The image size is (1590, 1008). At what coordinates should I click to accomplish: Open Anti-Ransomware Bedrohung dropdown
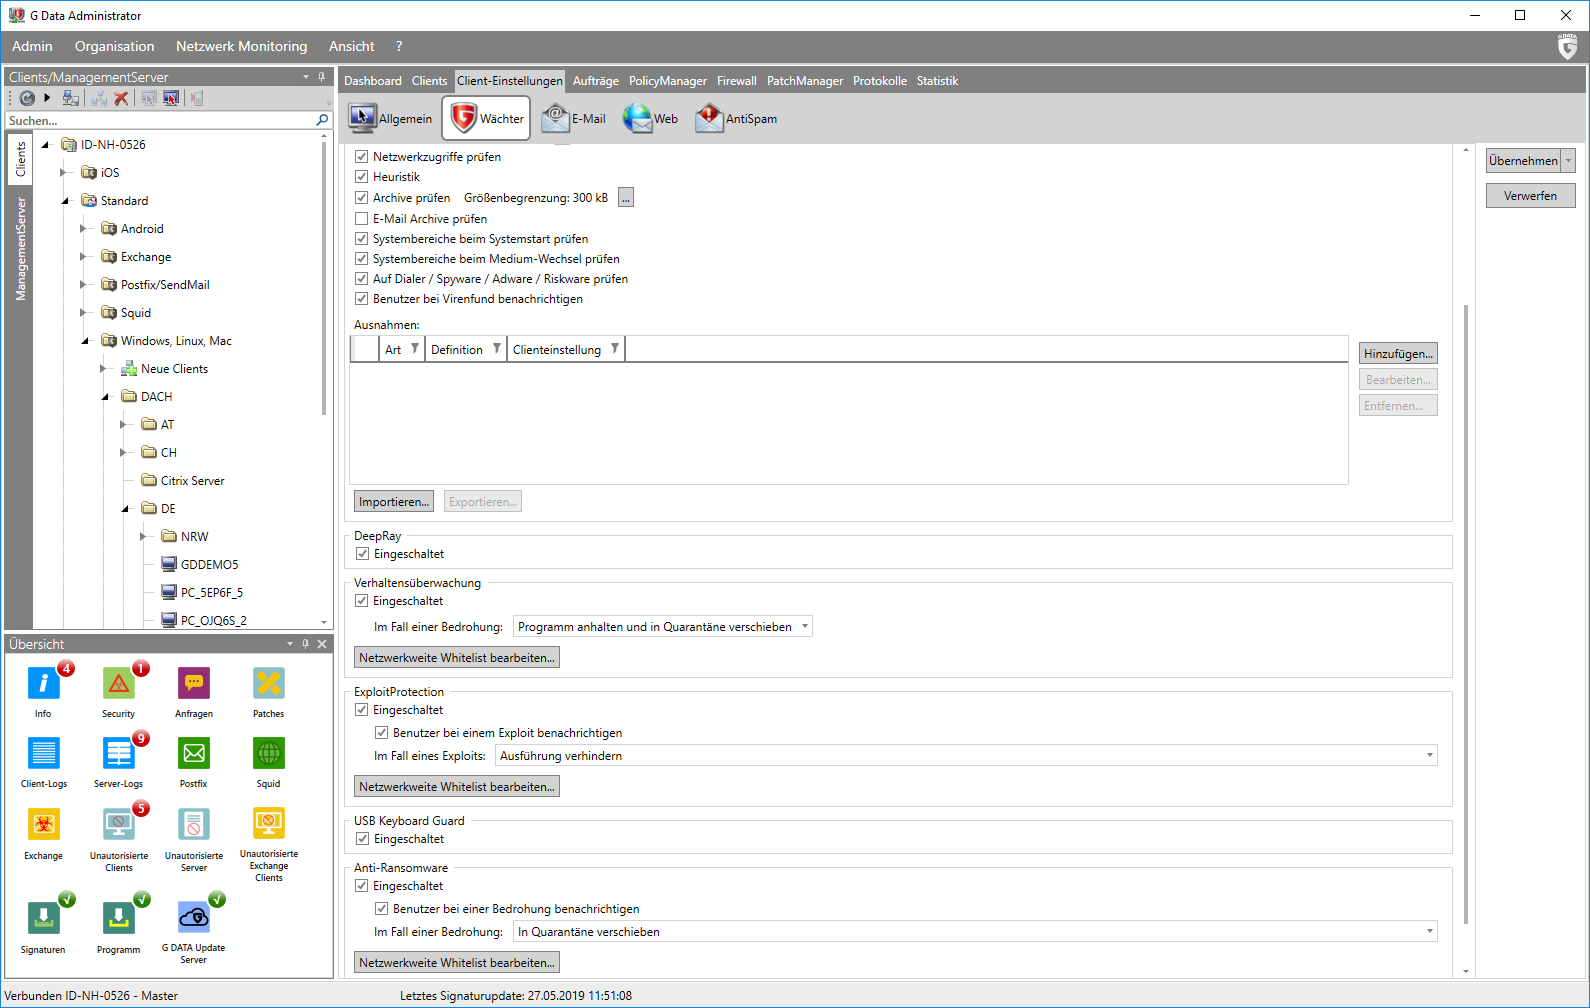(975, 932)
